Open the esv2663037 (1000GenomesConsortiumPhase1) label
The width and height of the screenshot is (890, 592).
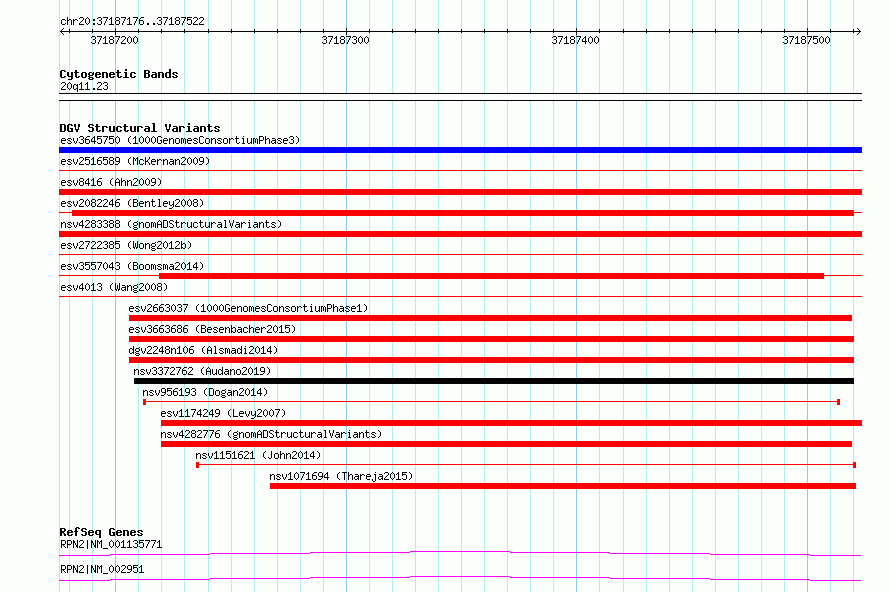click(x=248, y=308)
